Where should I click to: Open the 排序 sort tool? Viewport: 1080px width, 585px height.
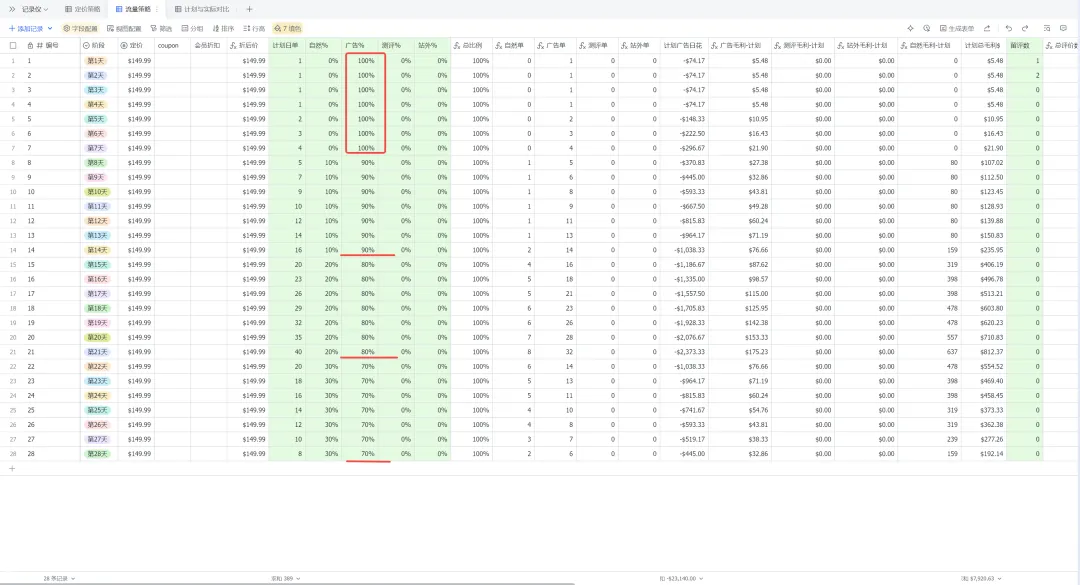223,28
